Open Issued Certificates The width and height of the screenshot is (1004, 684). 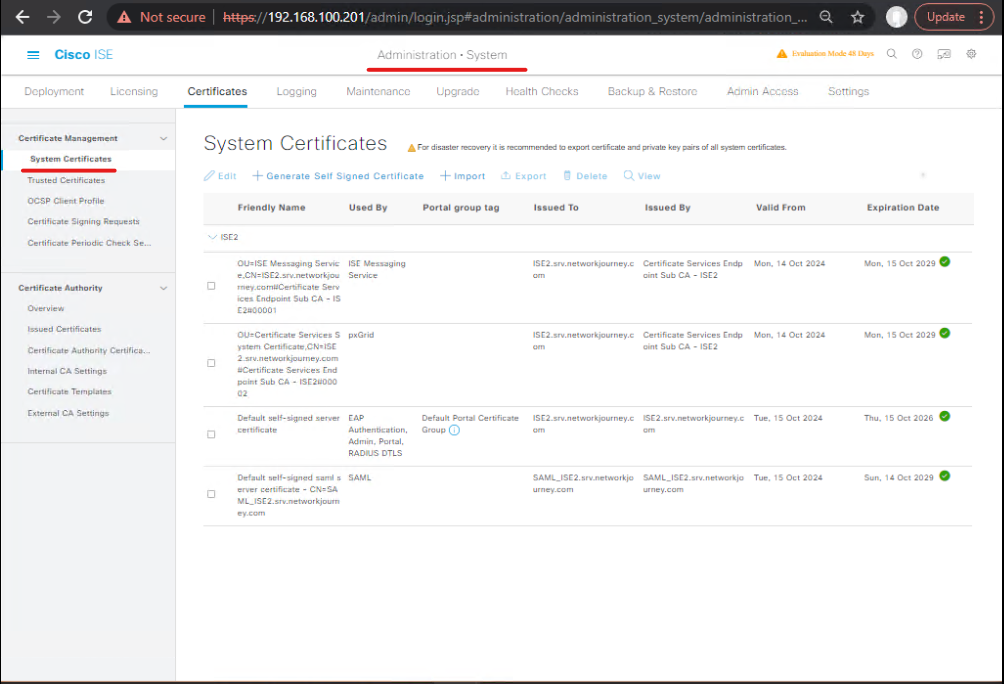click(64, 329)
